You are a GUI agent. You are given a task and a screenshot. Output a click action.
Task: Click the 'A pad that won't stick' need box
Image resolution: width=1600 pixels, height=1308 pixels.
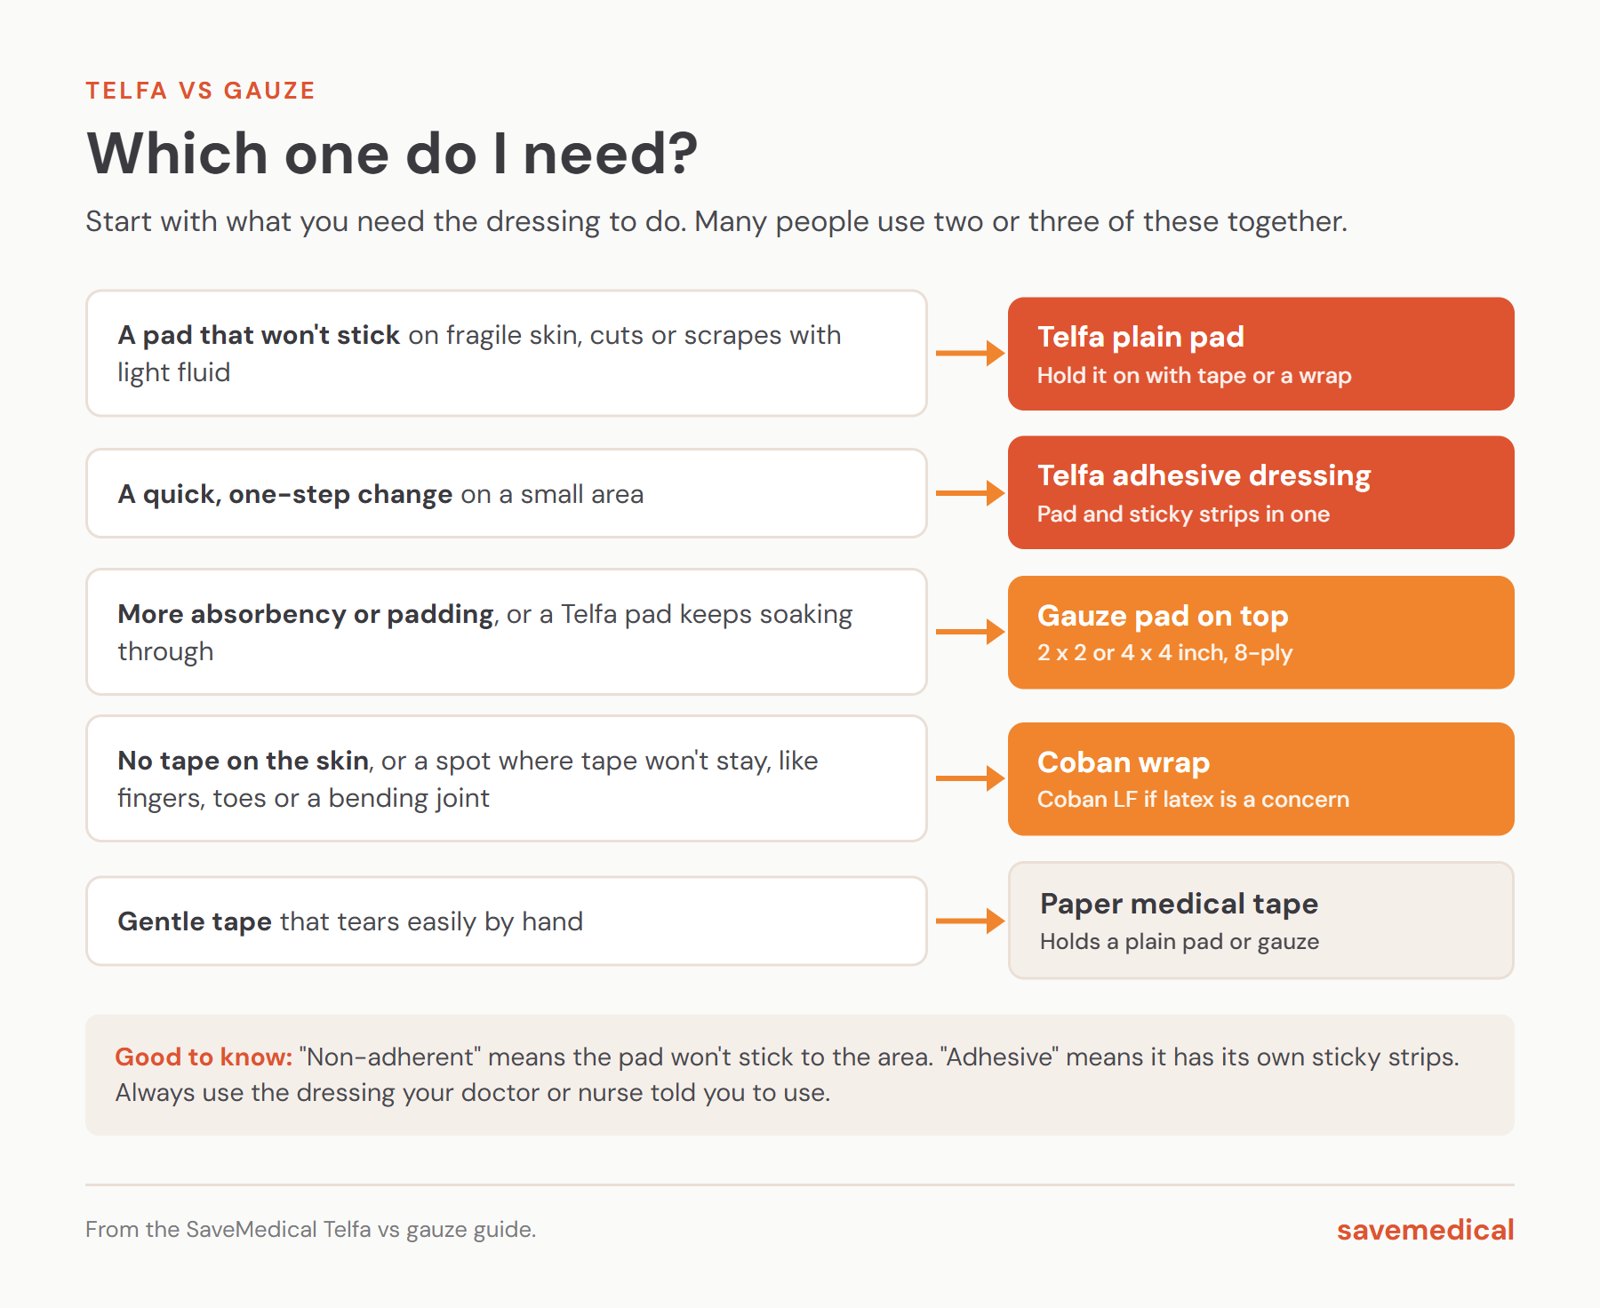(507, 353)
